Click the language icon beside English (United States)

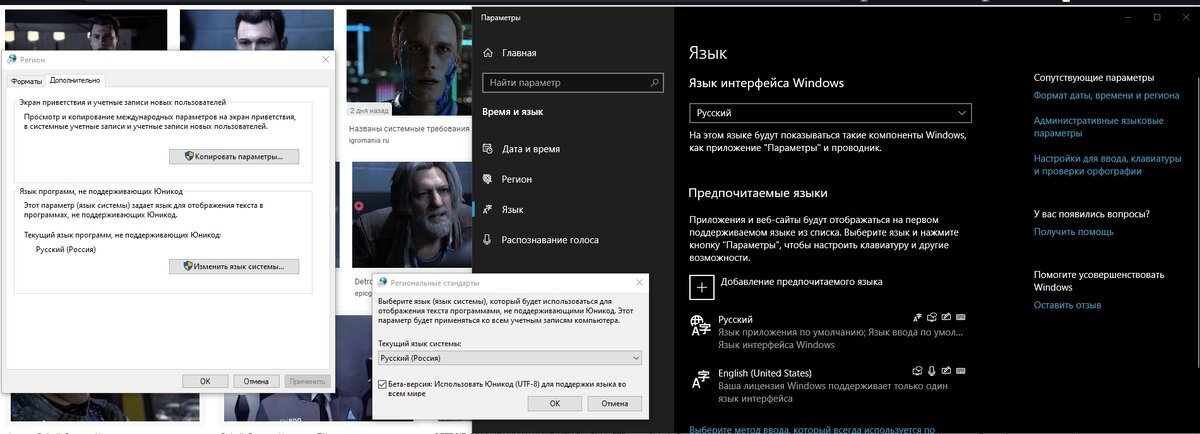click(x=701, y=379)
